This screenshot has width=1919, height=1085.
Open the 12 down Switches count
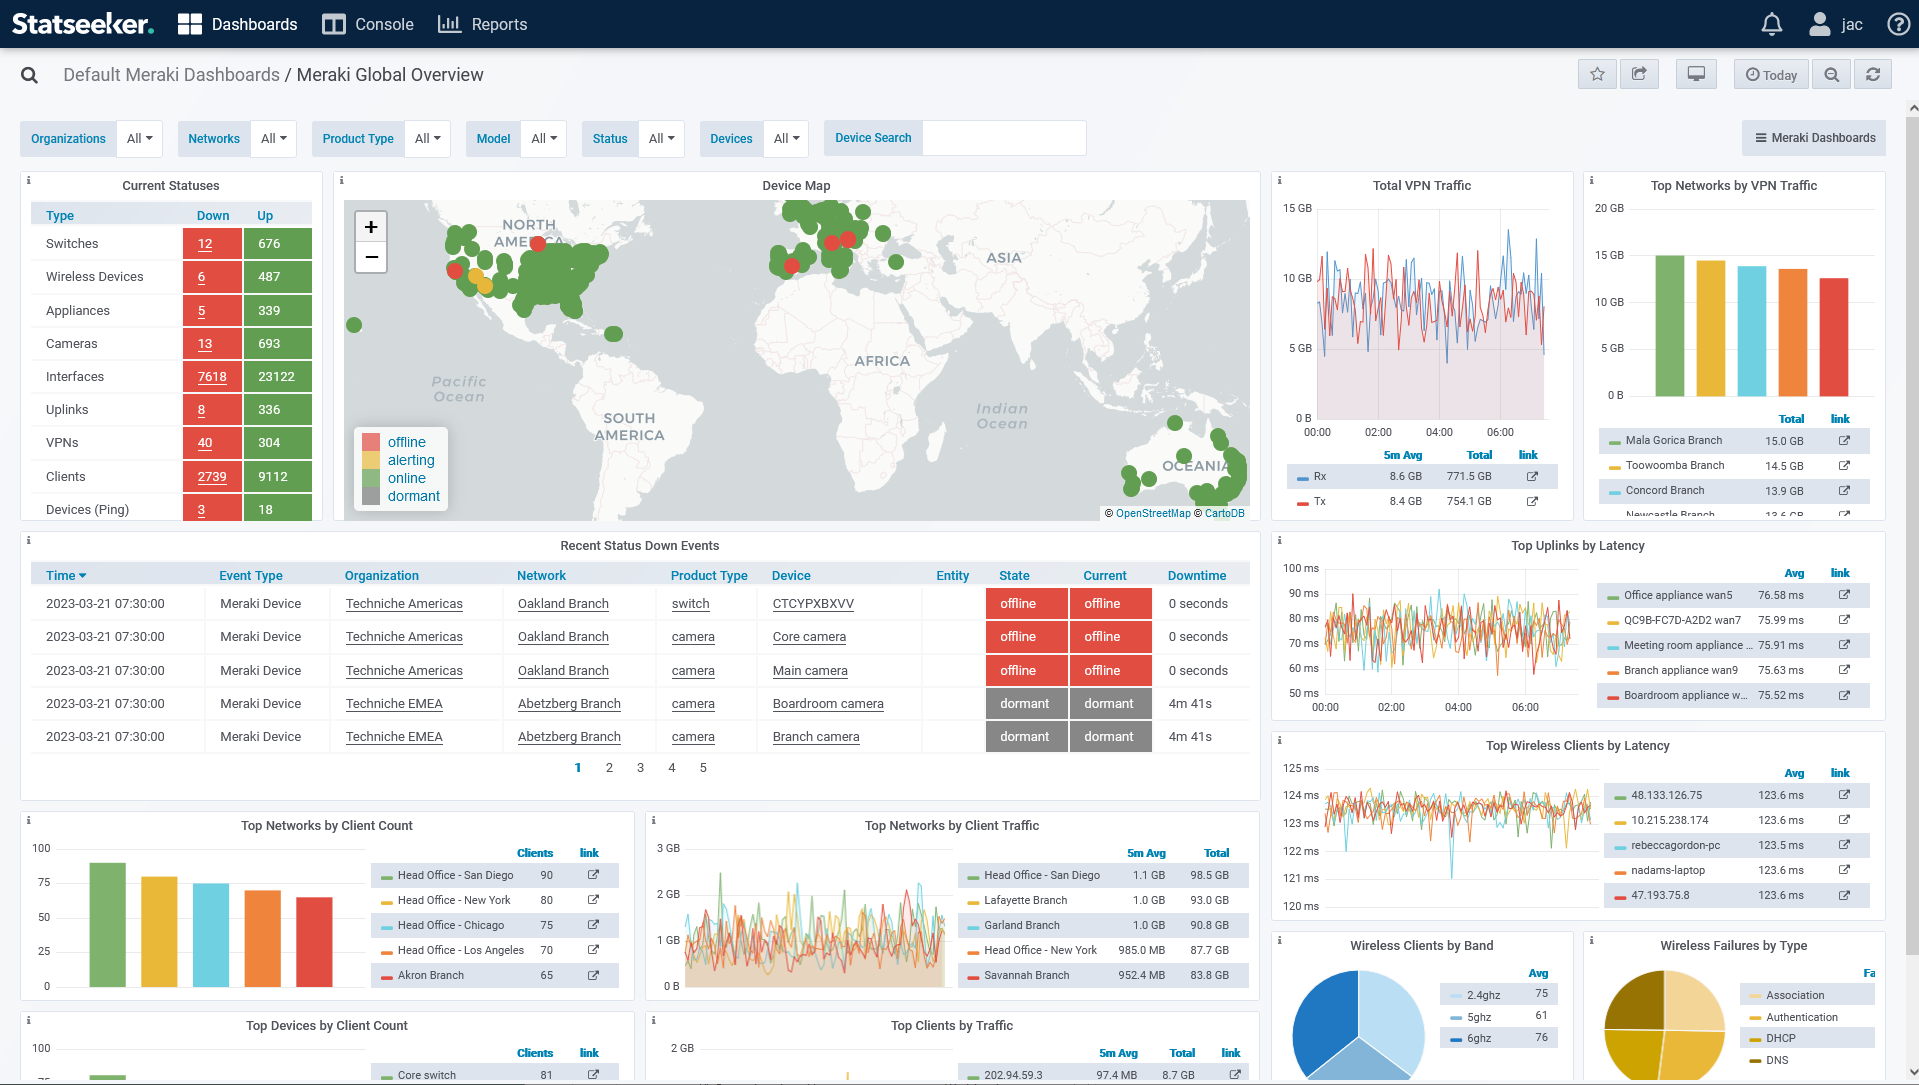tap(205, 244)
